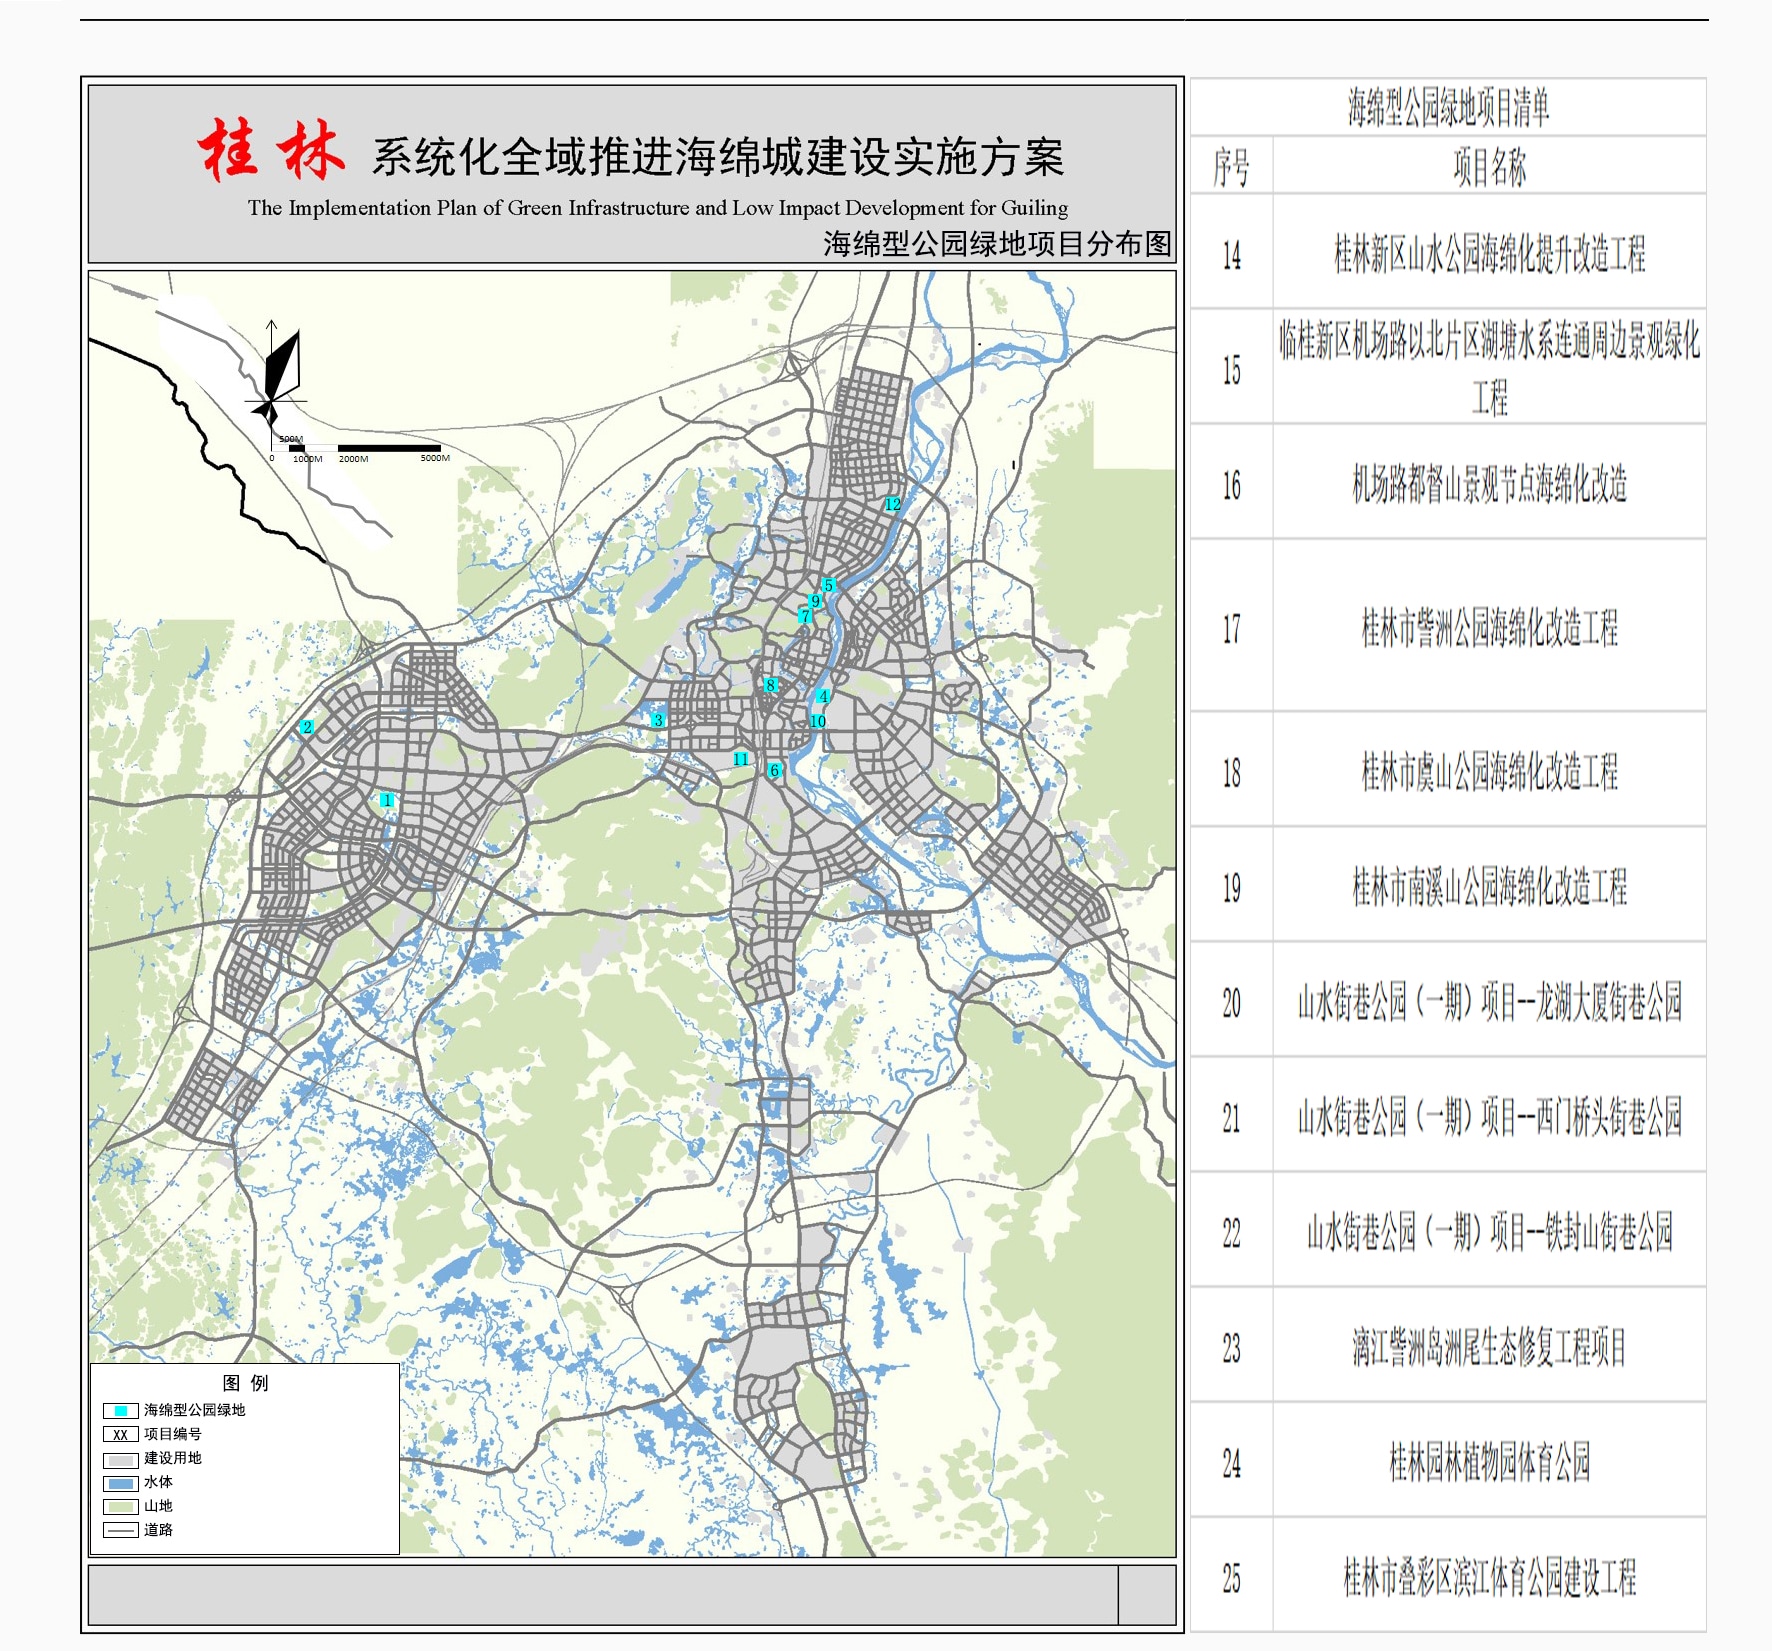1772x1651 pixels.
Task: Click the 项目名称 column header
Action: [x=1488, y=167]
